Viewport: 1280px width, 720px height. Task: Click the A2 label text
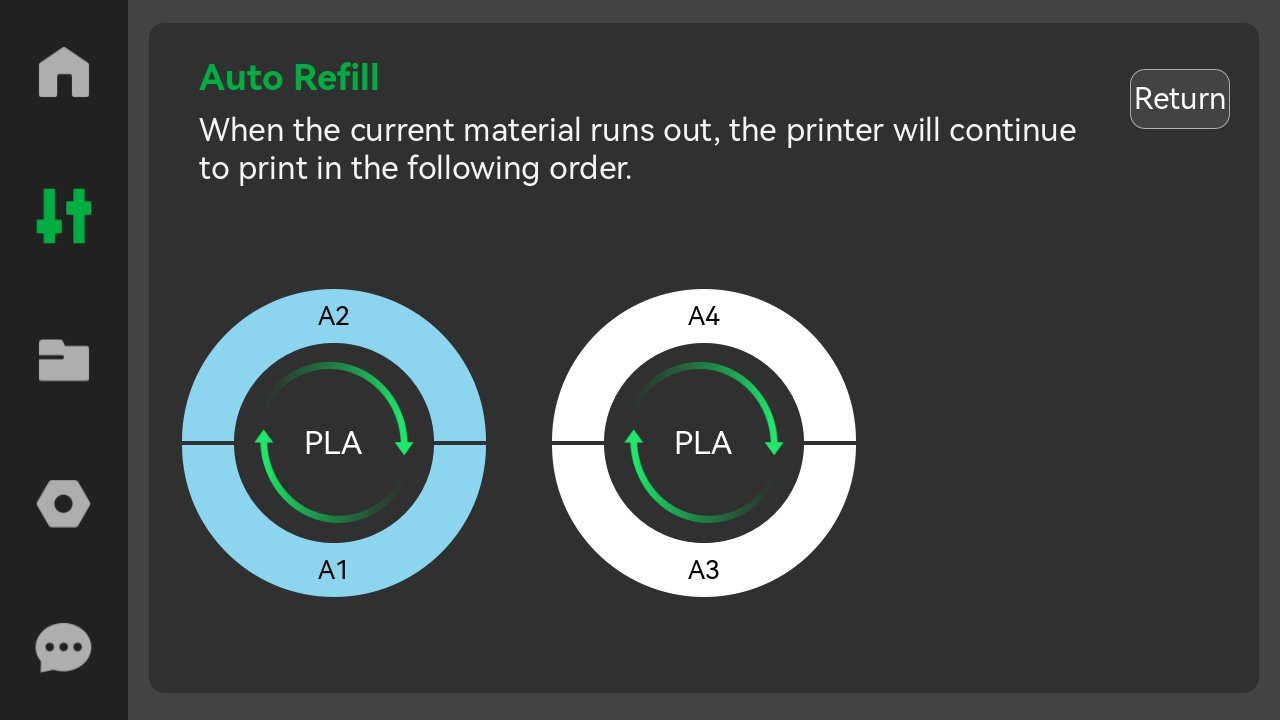[334, 316]
